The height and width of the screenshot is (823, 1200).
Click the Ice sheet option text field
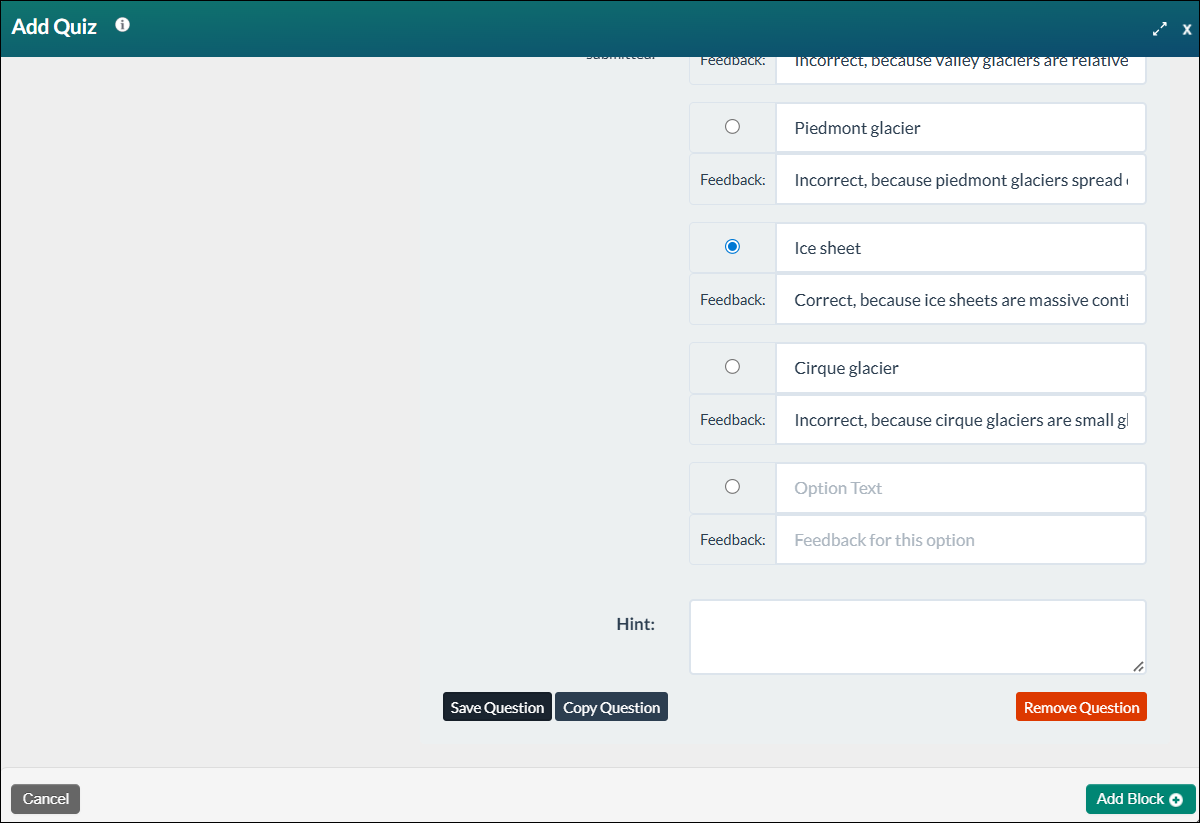click(960, 247)
